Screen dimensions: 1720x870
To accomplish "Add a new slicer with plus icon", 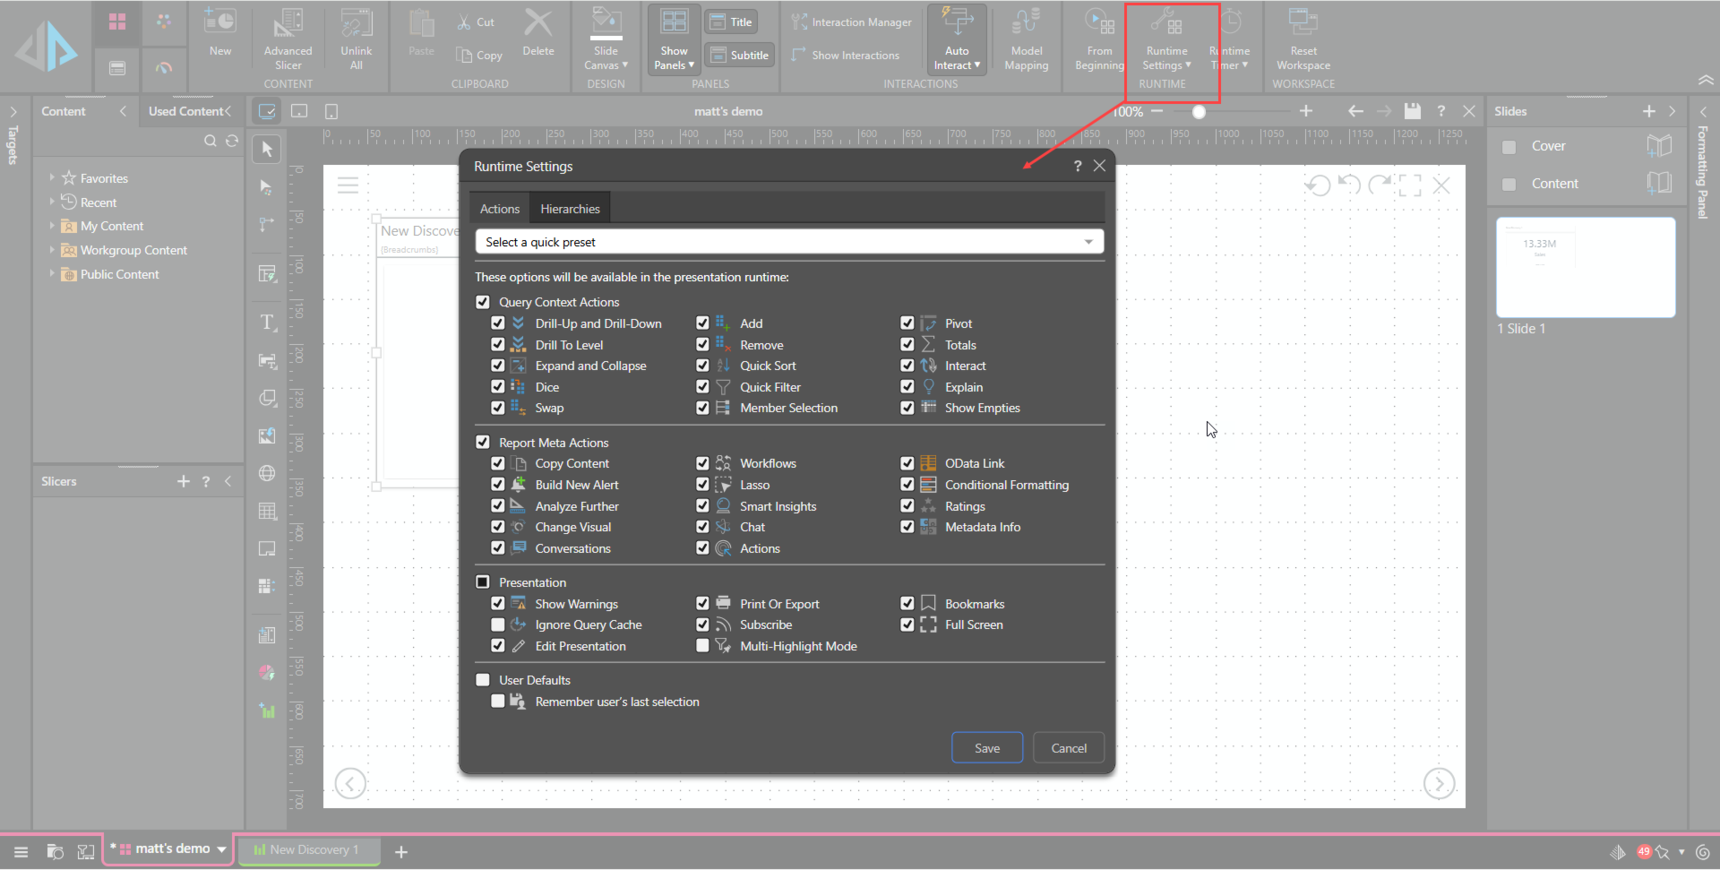I will click(x=183, y=481).
